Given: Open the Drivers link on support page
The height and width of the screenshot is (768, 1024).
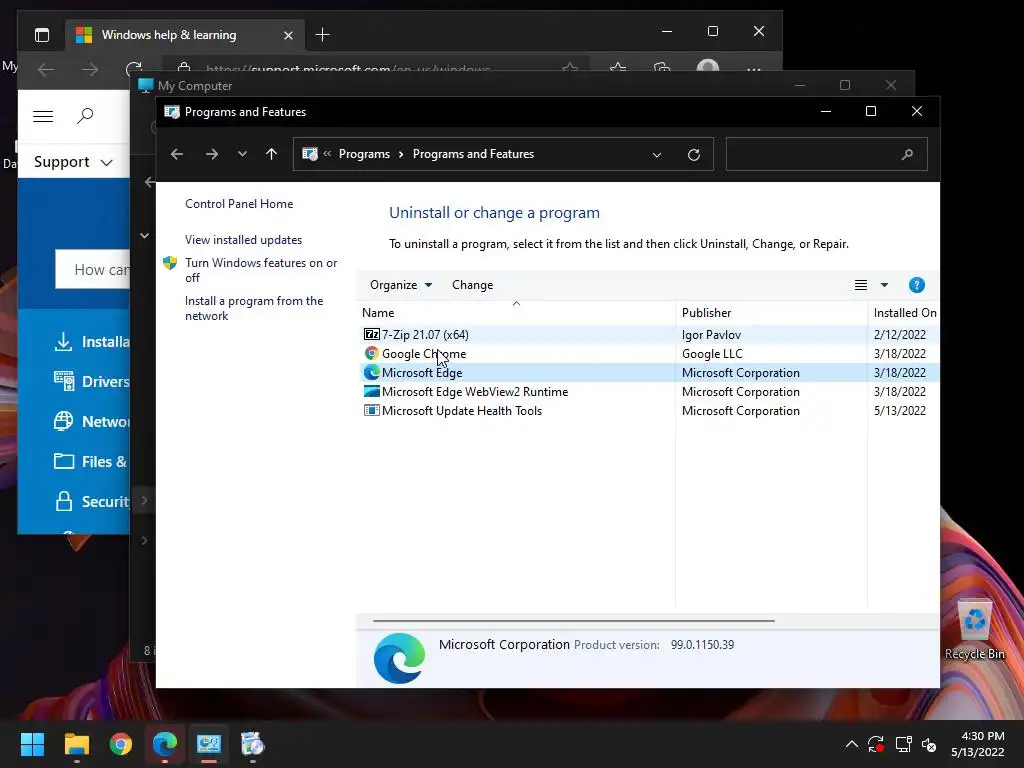Looking at the screenshot, I should (91, 381).
